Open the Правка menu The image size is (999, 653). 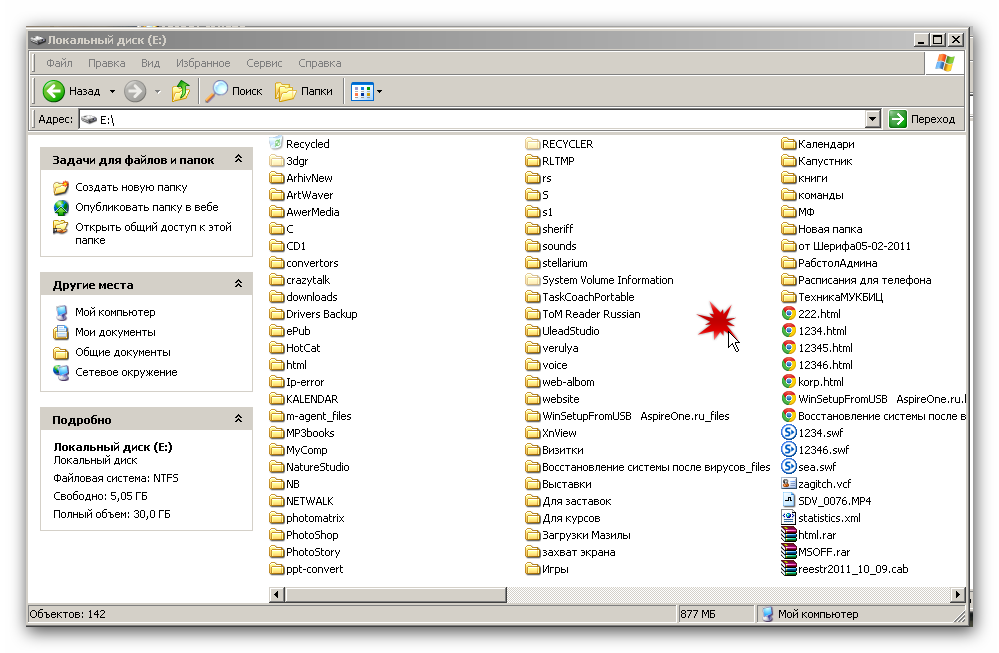(106, 63)
